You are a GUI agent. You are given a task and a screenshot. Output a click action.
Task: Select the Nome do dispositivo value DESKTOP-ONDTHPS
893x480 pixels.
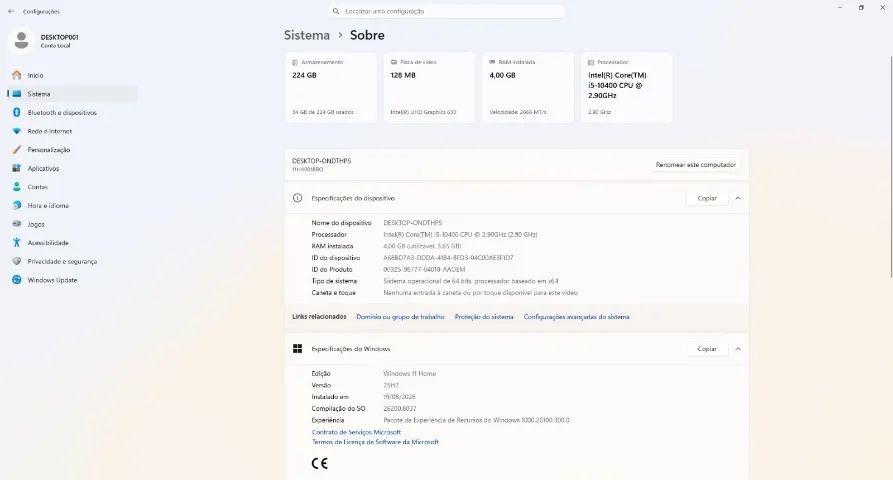click(412, 223)
